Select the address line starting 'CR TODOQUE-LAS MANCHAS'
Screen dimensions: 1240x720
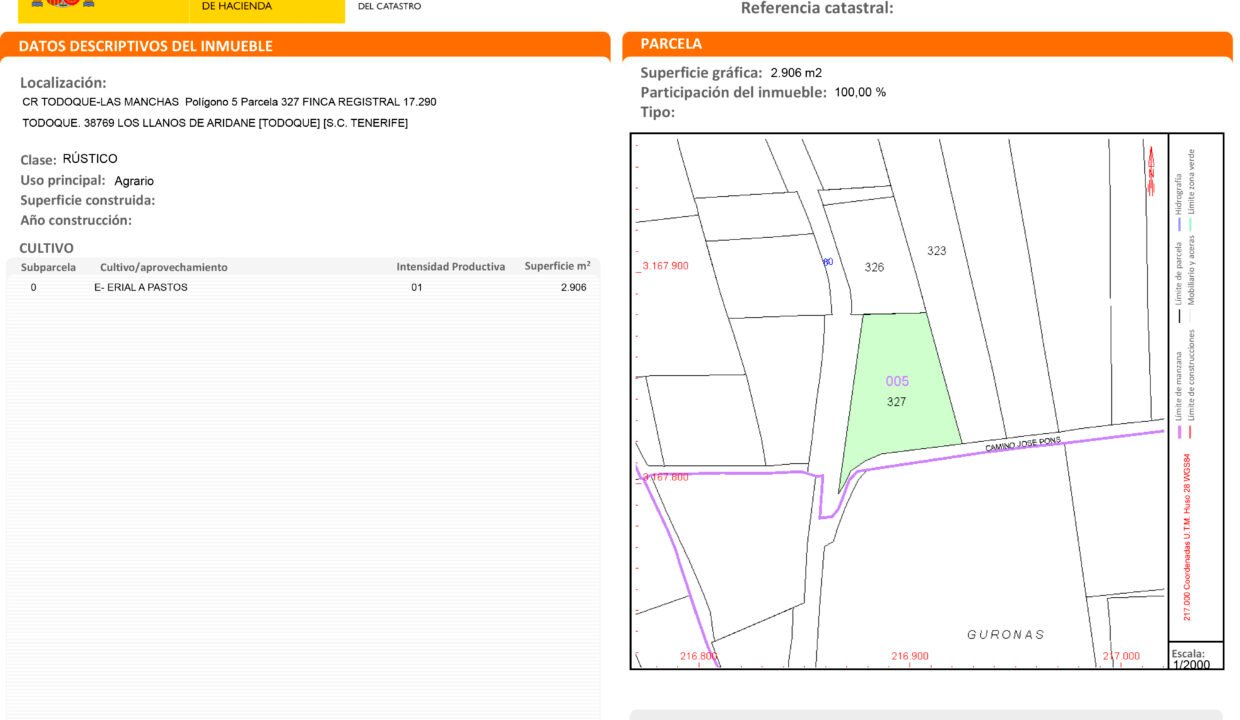[229, 102]
